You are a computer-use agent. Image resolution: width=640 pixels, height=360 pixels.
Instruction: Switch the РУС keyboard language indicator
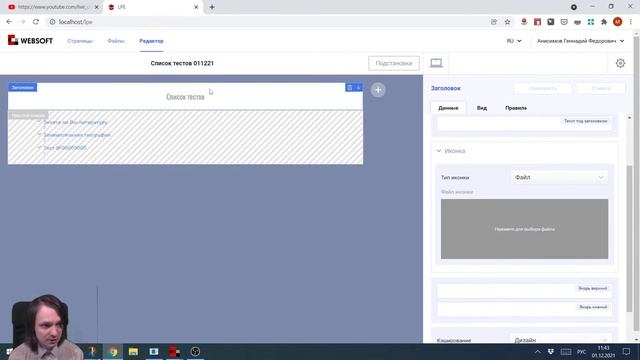(582, 352)
